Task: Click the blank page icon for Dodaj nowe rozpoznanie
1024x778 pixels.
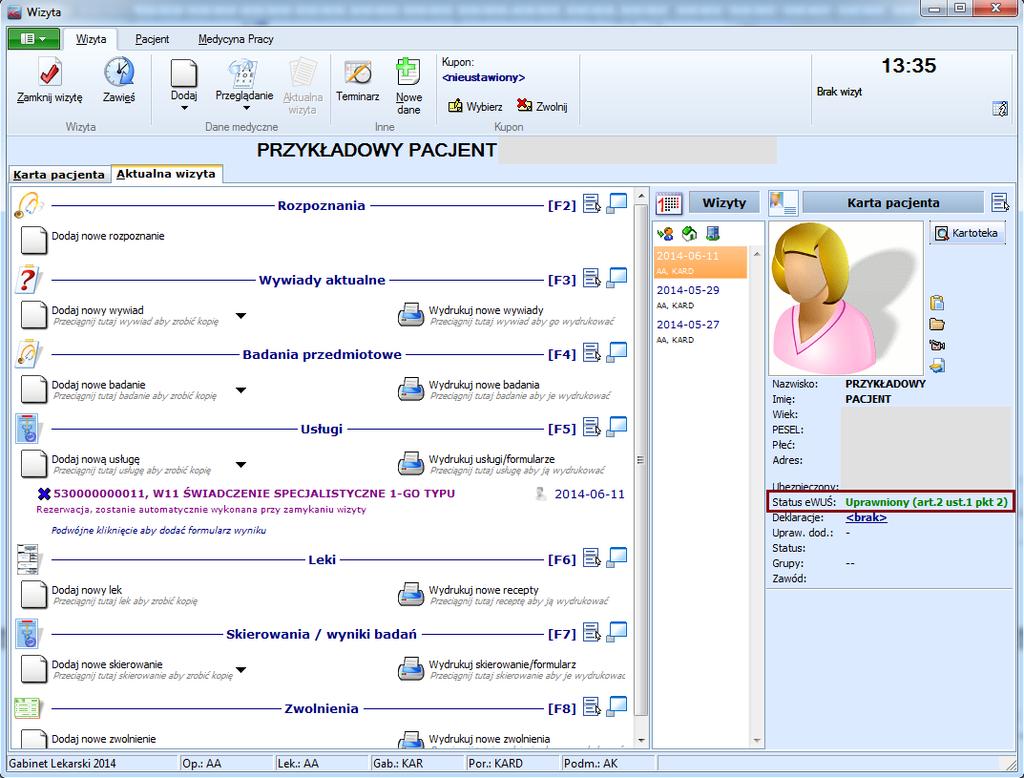Action: coord(34,240)
